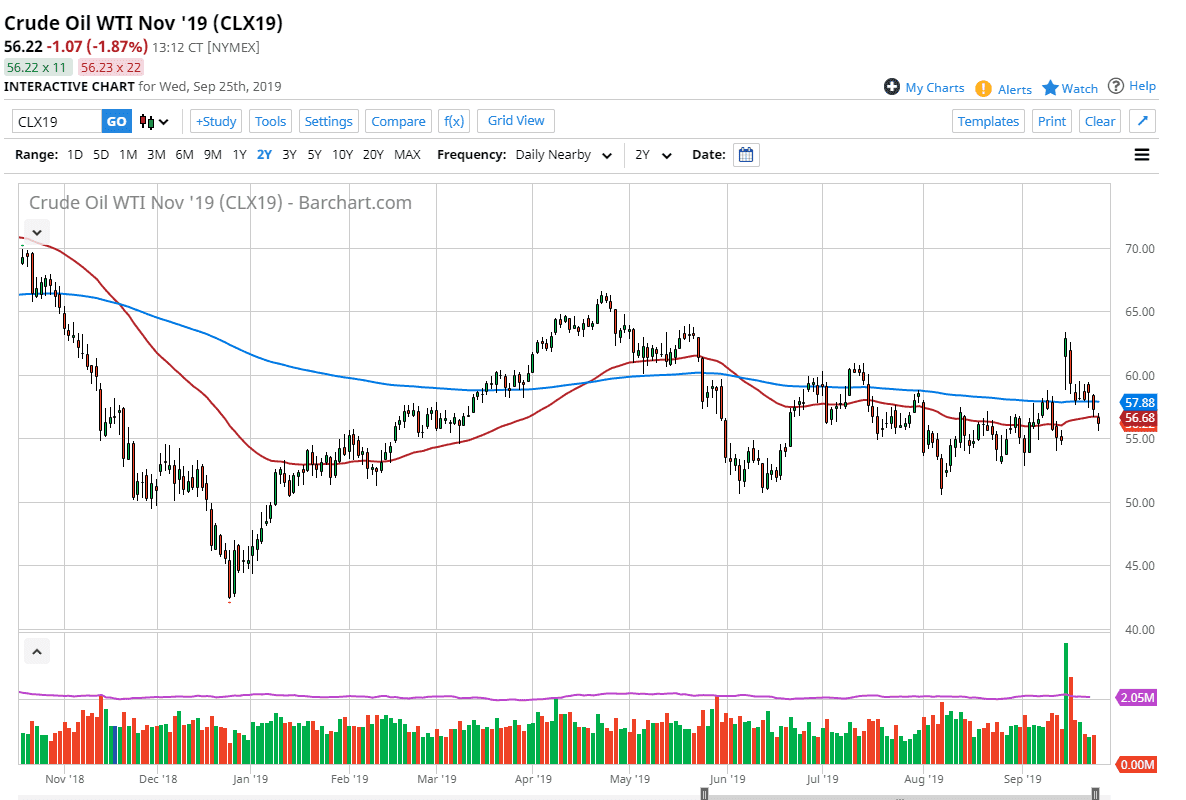Click the pop-out arrow icon beside Clear

1140,120
